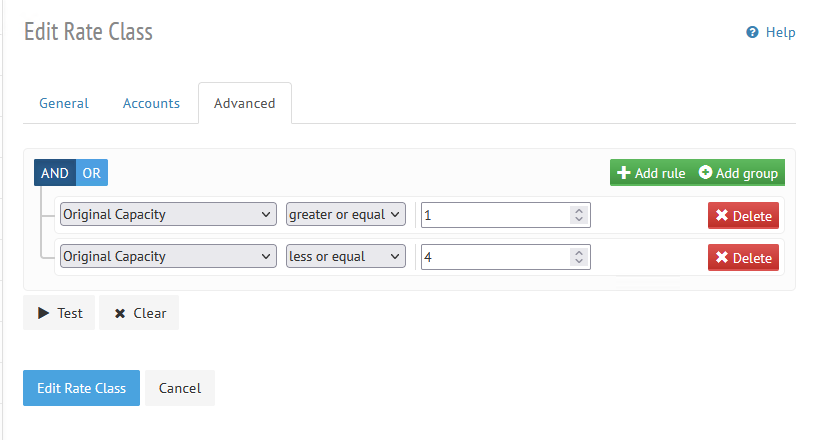The width and height of the screenshot is (825, 440).
Task: Switch to the General tab
Action: click(64, 103)
